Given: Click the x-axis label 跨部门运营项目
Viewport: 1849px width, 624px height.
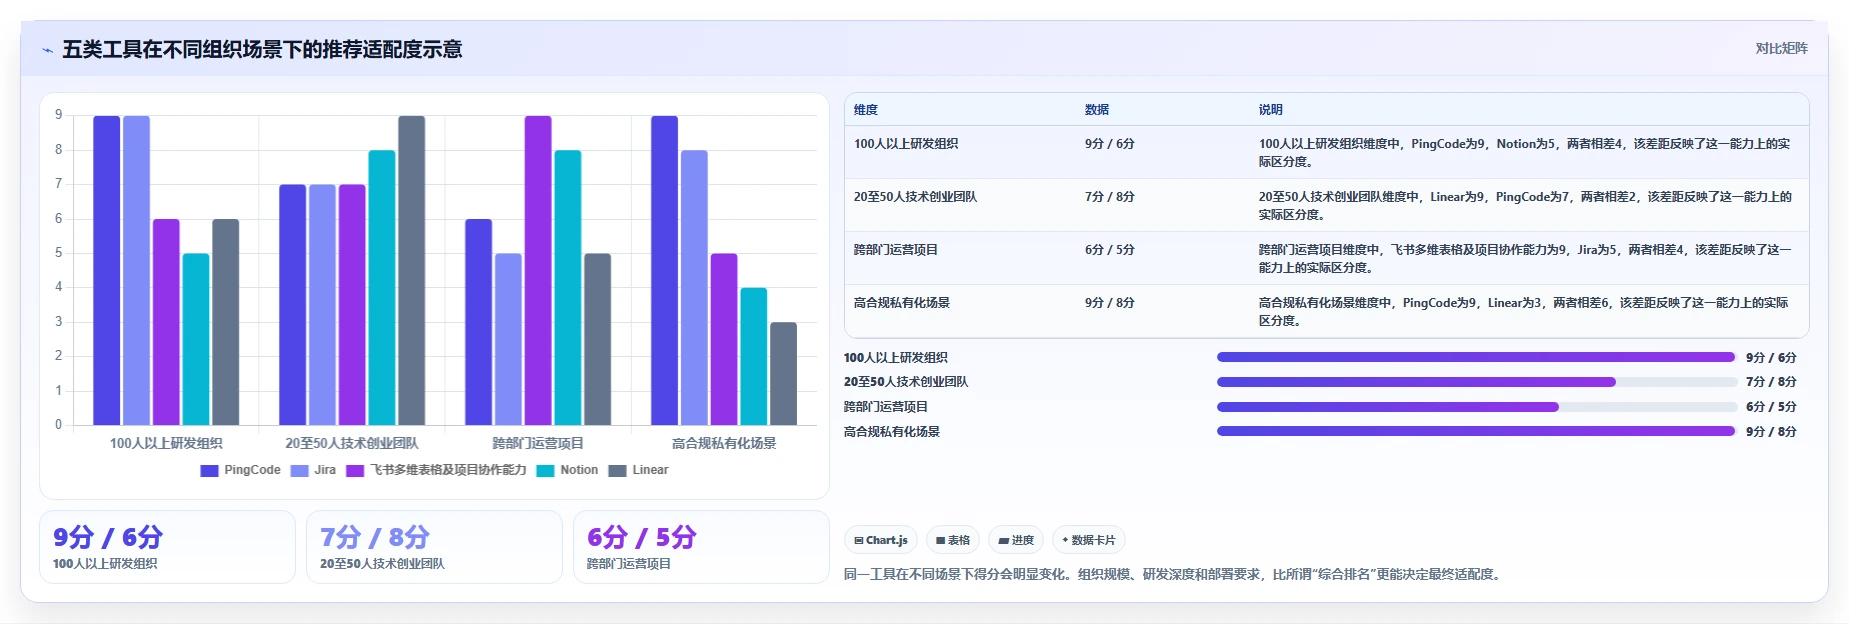Looking at the screenshot, I should pyautogui.click(x=538, y=443).
